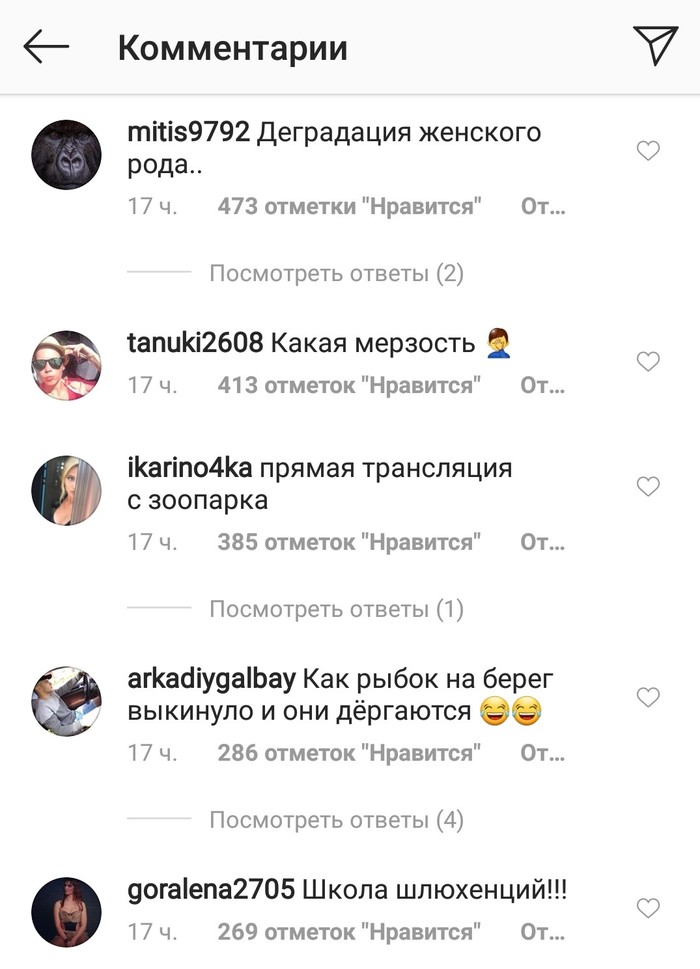
Task: Open tanuki2608 profile avatar
Action: click(x=66, y=365)
